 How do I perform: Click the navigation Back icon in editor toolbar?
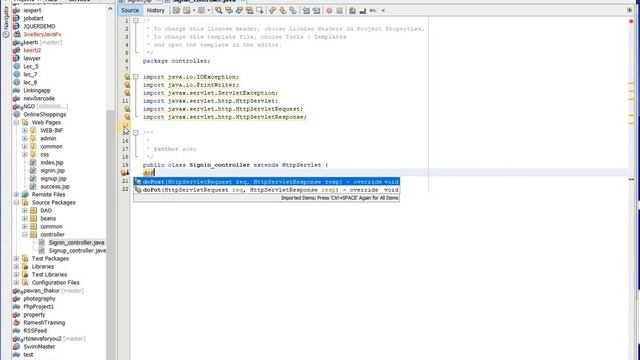click(187, 11)
